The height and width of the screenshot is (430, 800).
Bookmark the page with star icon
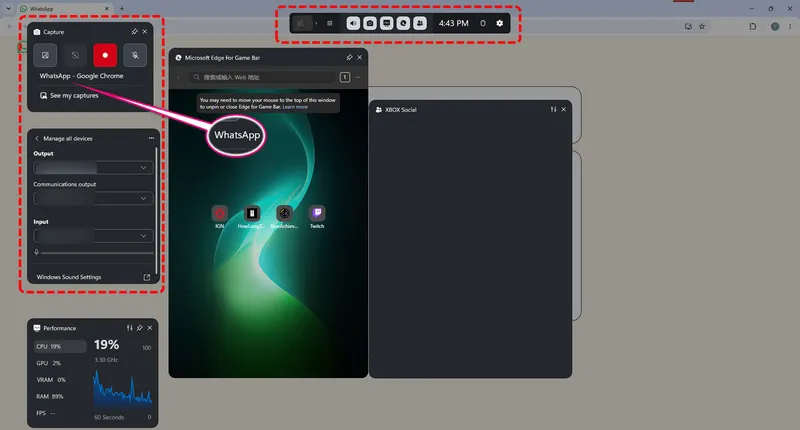coord(702,27)
